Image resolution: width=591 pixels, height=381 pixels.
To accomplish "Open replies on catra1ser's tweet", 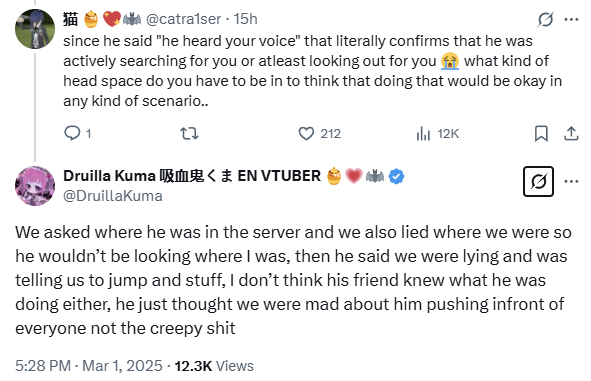I will click(77, 133).
